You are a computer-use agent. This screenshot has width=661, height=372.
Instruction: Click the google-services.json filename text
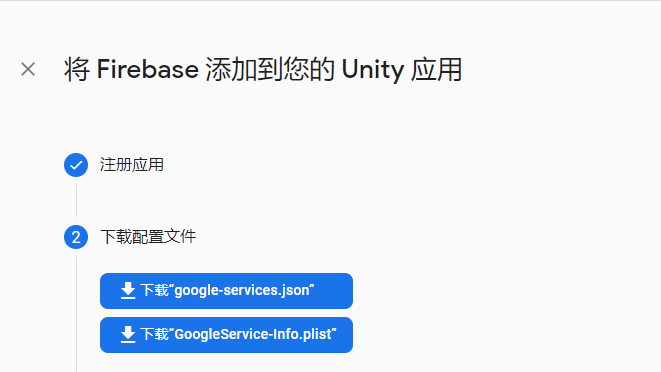click(x=242, y=291)
